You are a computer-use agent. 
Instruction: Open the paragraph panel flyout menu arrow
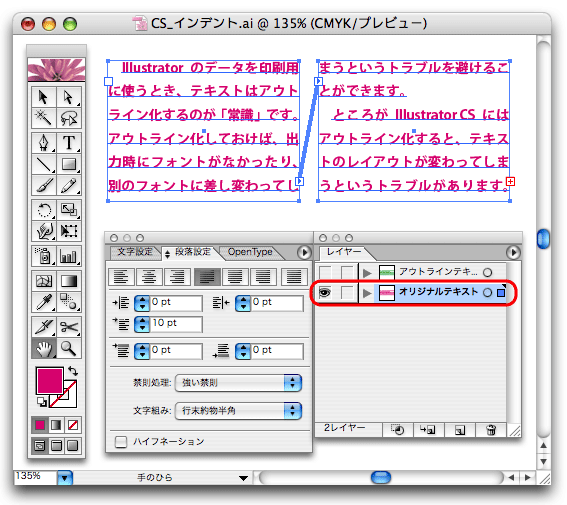(304, 252)
